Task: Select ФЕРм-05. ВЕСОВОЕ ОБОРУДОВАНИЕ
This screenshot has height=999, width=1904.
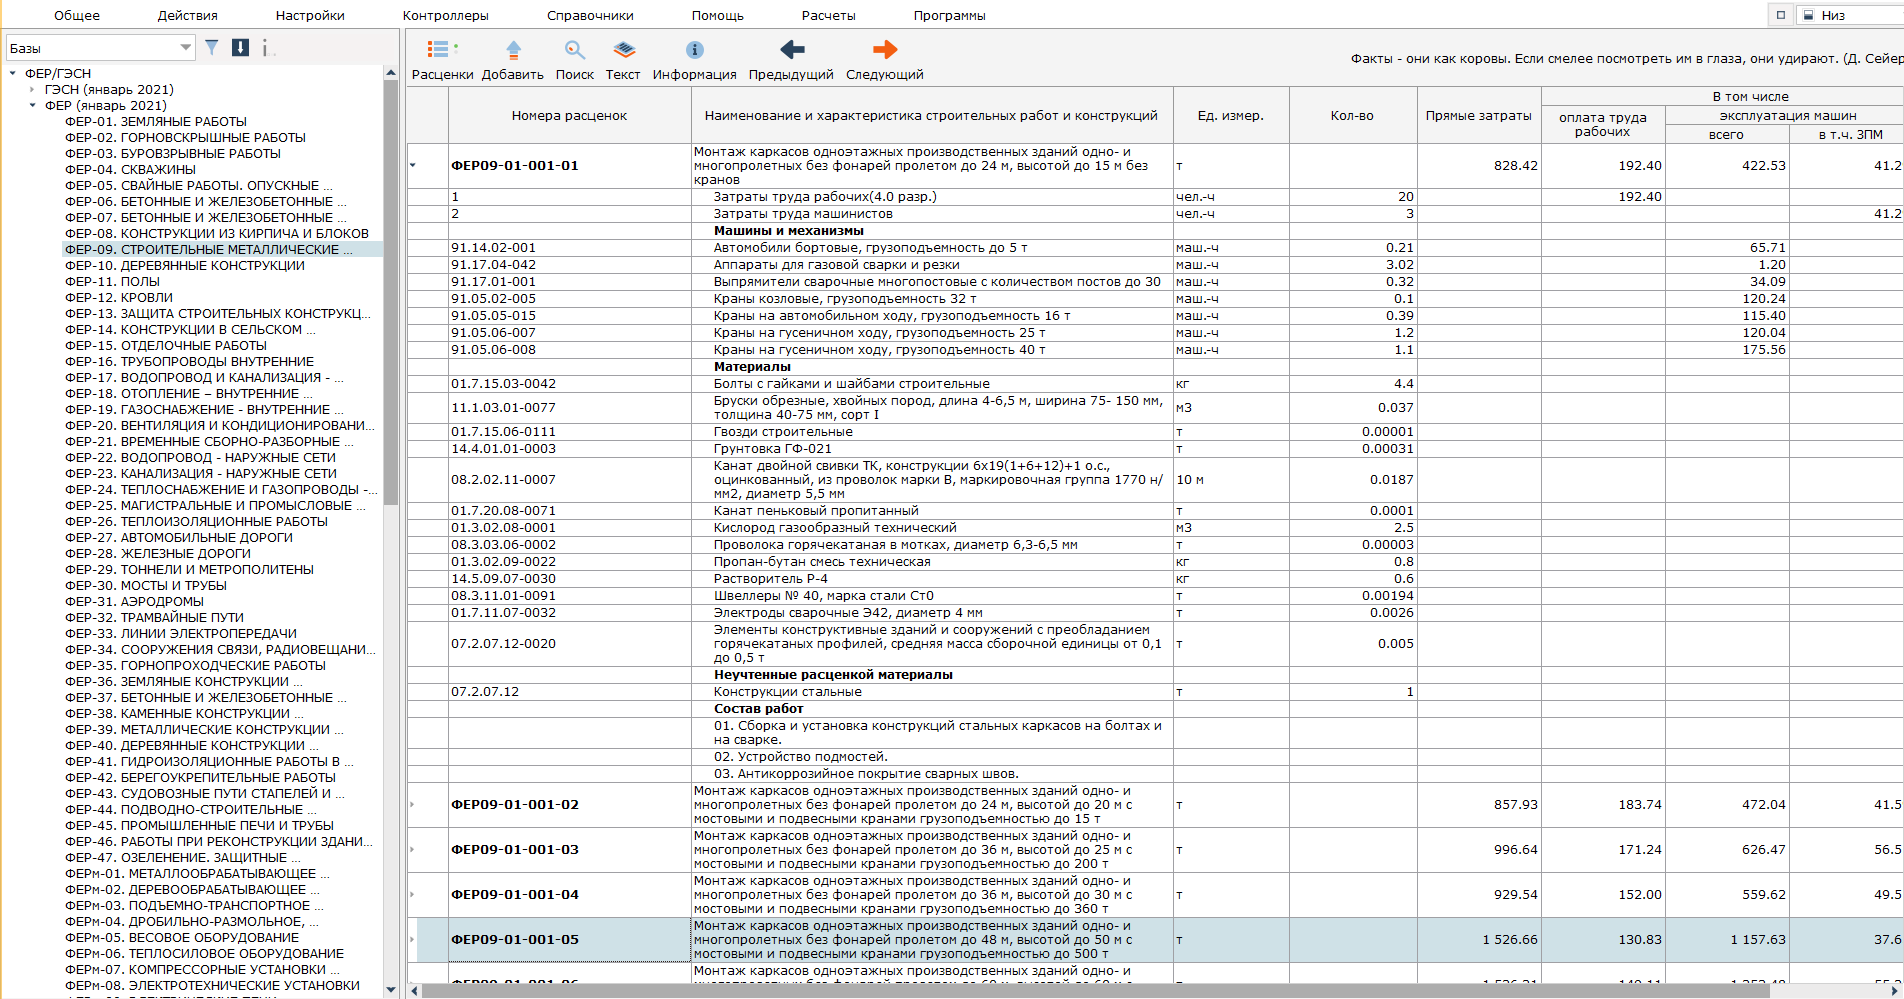Action: coord(182,937)
